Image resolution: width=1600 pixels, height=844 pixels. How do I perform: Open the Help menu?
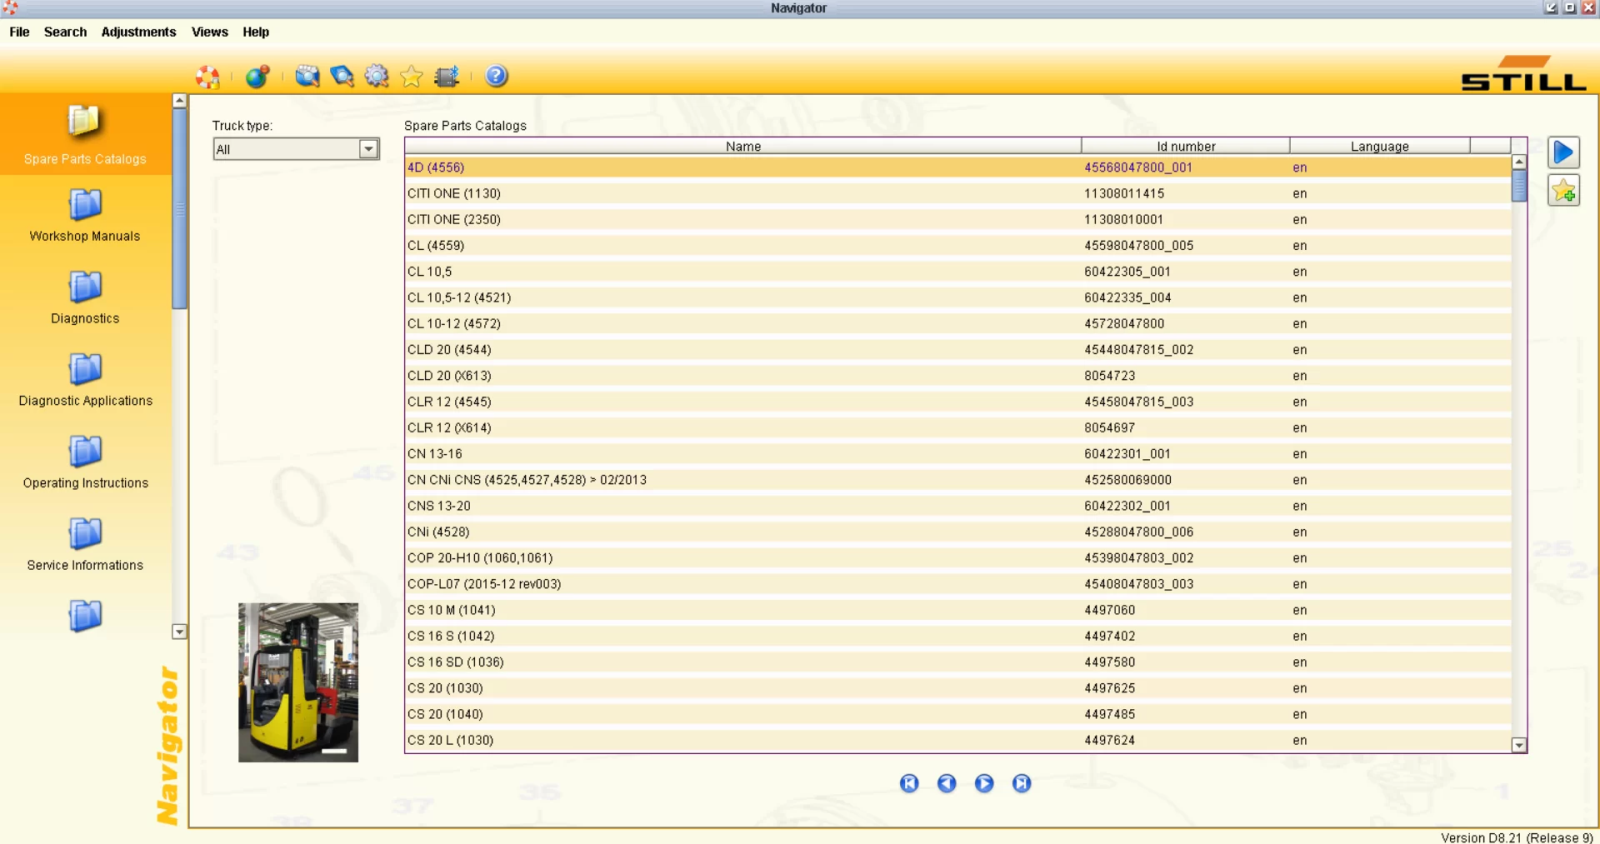click(256, 32)
